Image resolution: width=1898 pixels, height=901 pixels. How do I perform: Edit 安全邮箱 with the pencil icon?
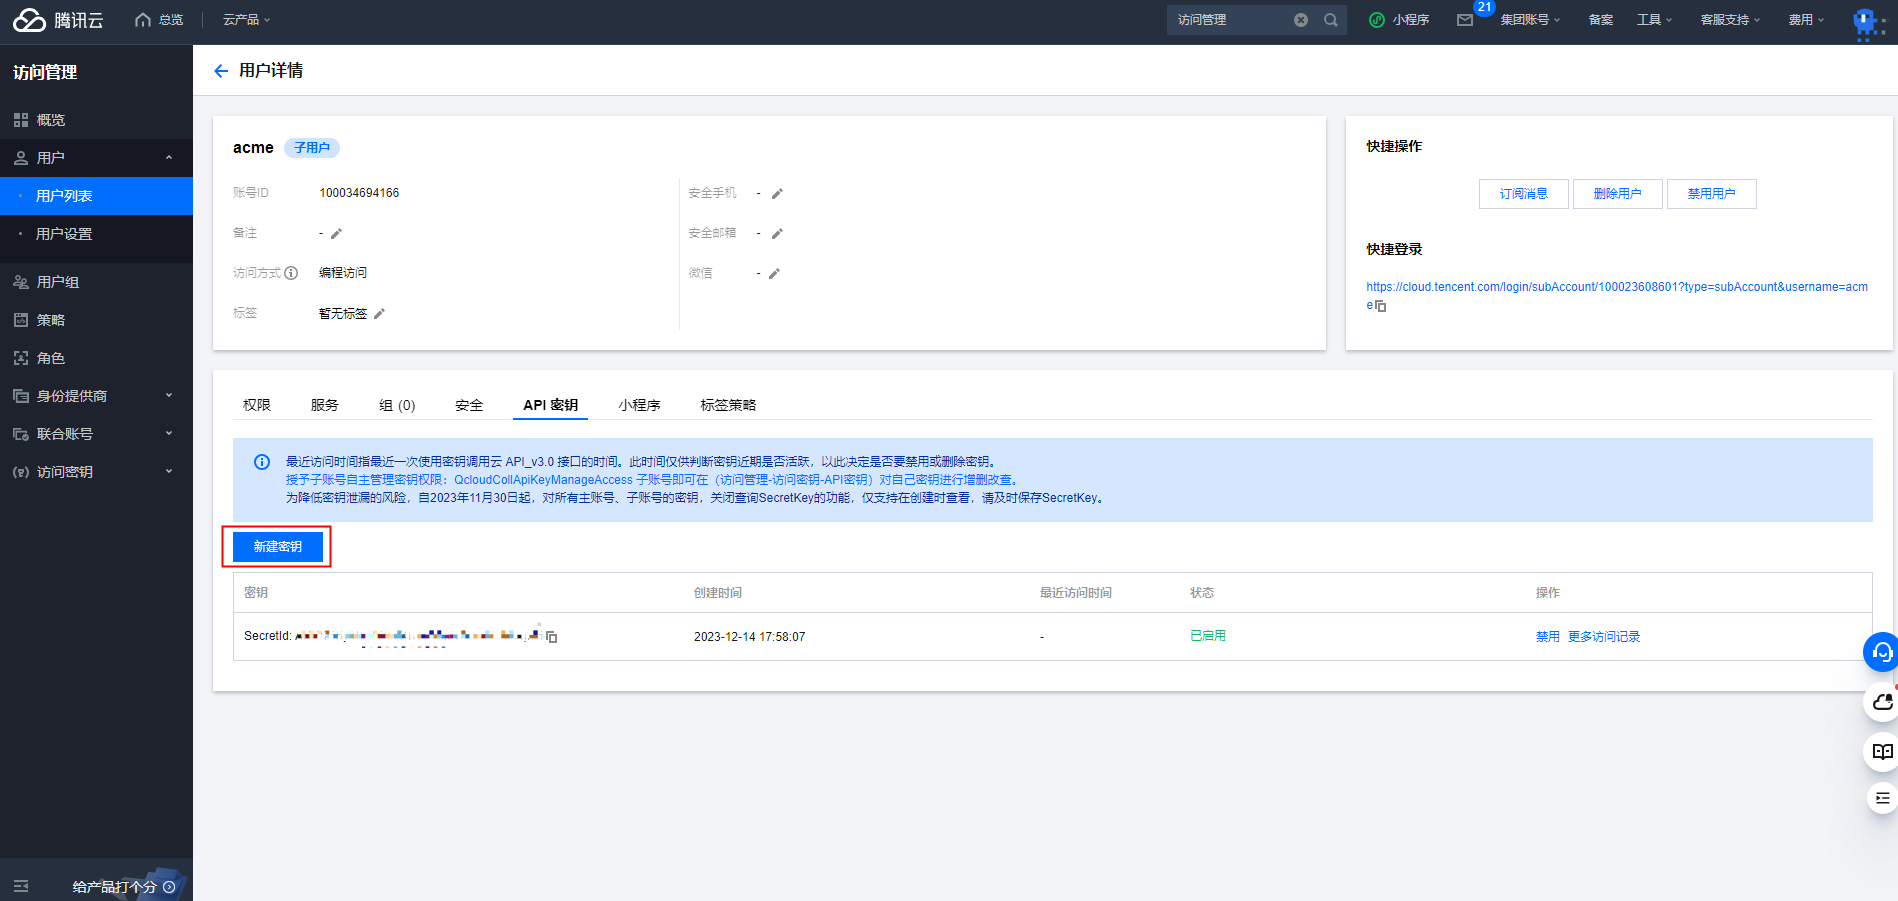(x=778, y=232)
